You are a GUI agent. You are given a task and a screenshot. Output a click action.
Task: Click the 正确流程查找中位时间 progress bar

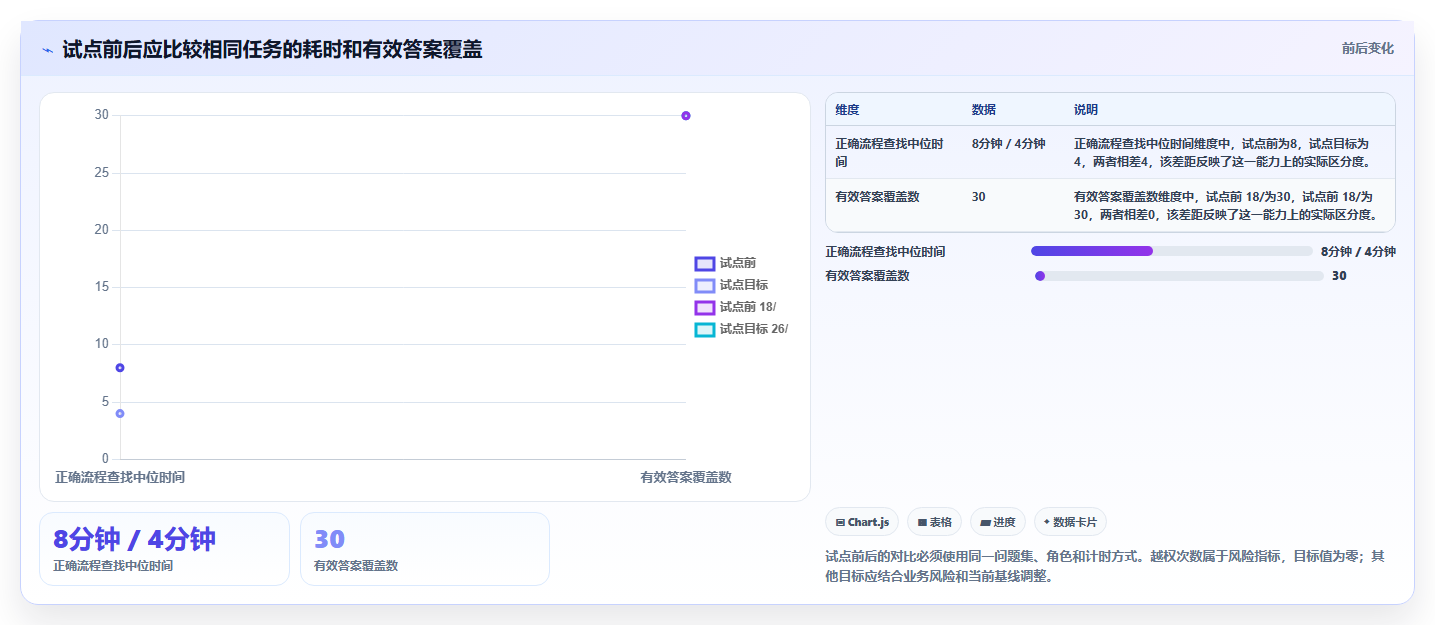(1171, 251)
